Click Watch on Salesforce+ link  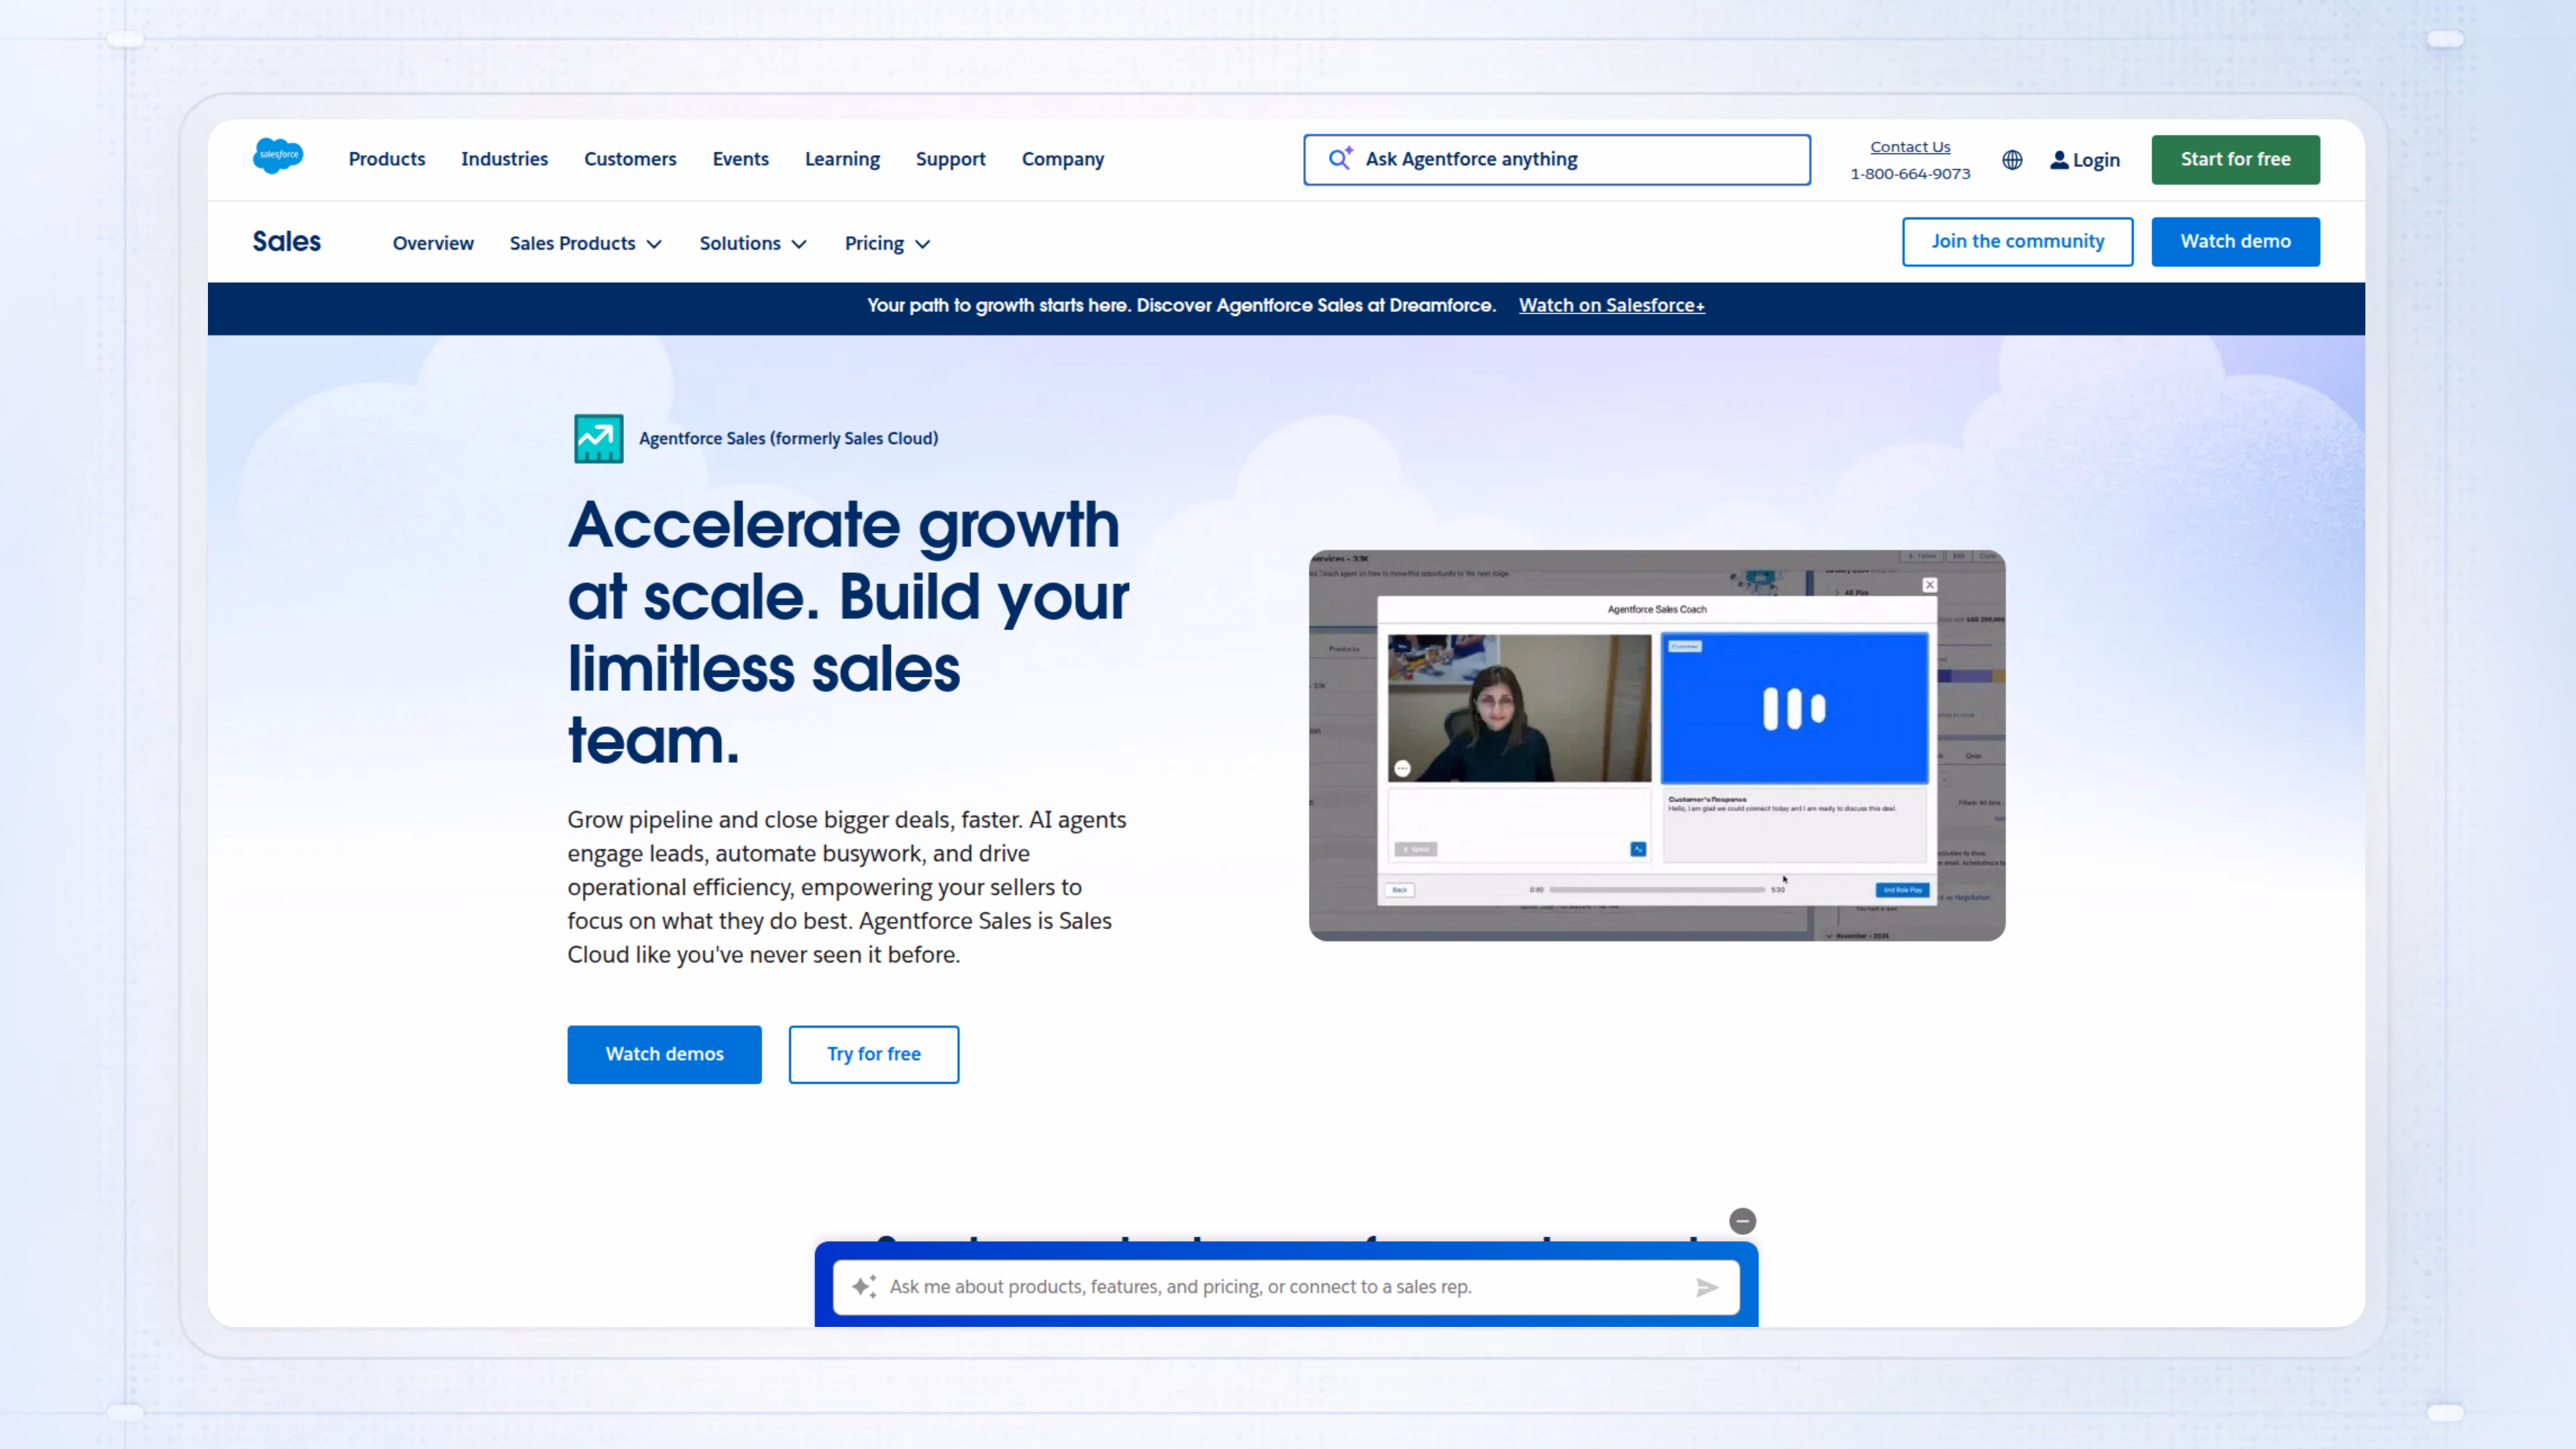click(x=1611, y=306)
